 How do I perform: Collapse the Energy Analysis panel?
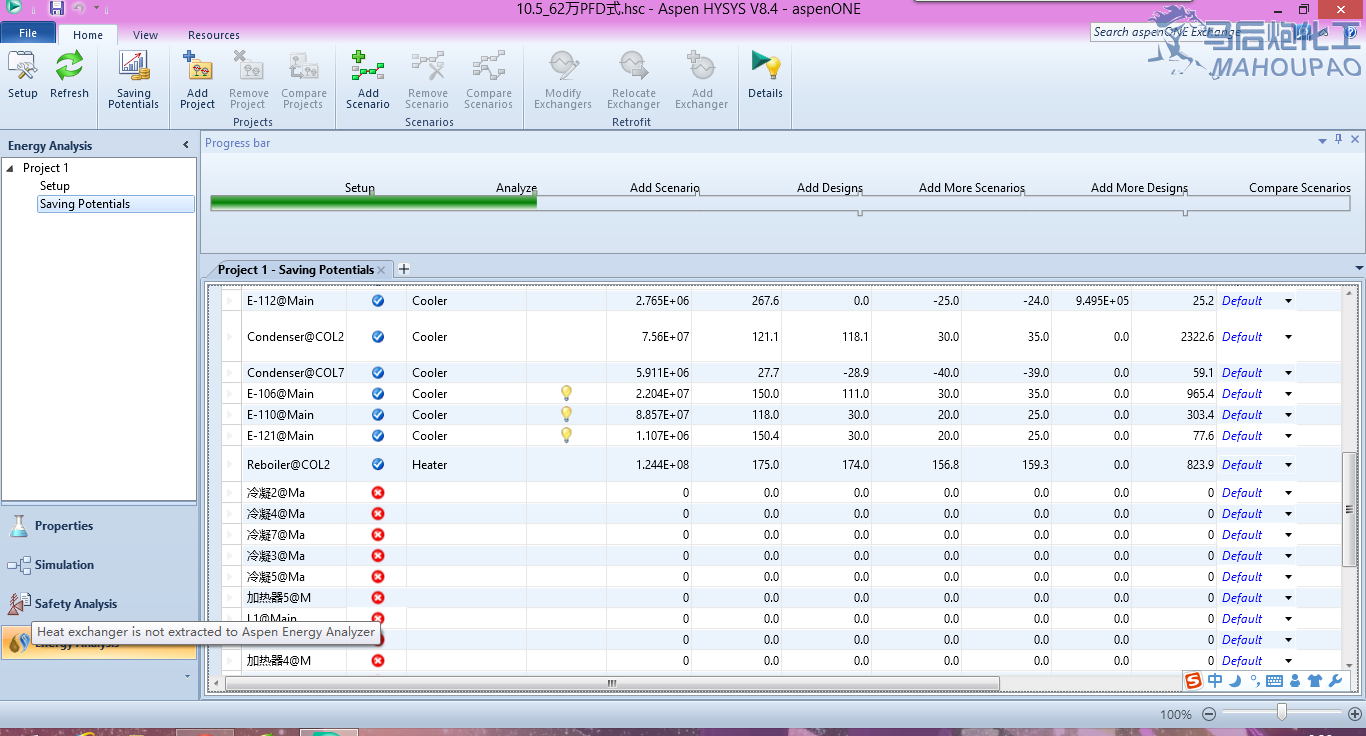(x=185, y=145)
